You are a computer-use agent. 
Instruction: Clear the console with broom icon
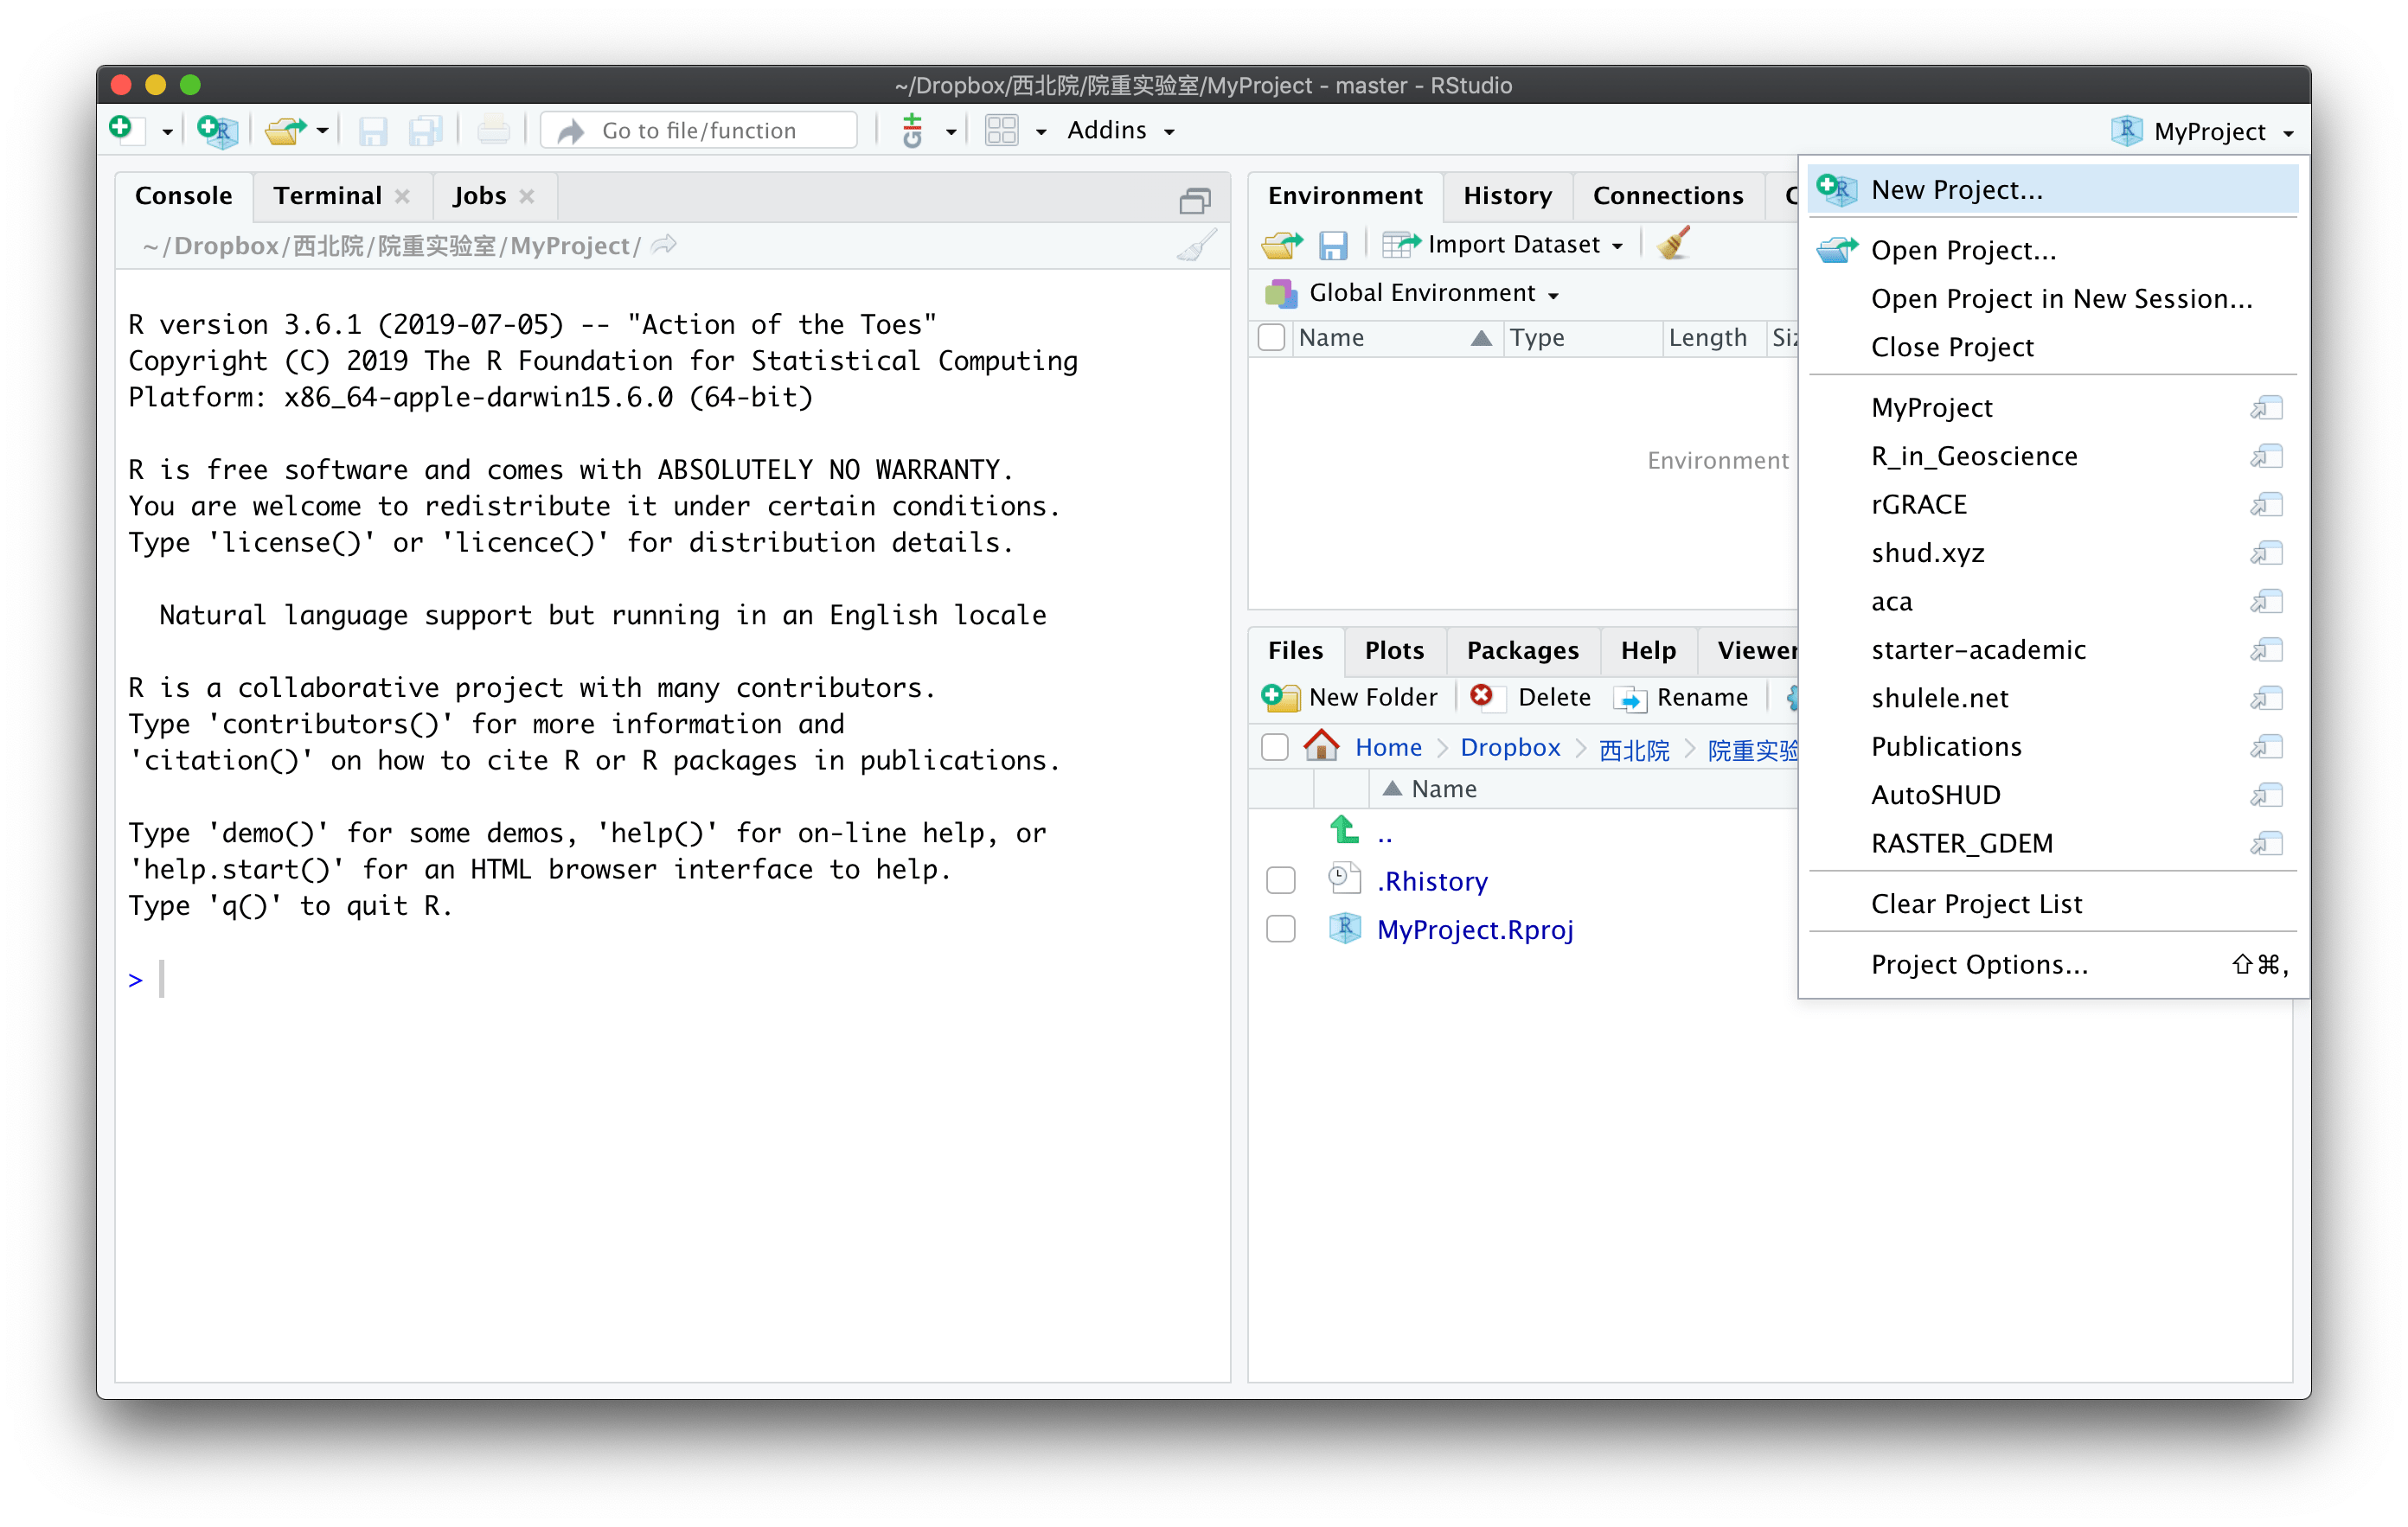point(1196,245)
